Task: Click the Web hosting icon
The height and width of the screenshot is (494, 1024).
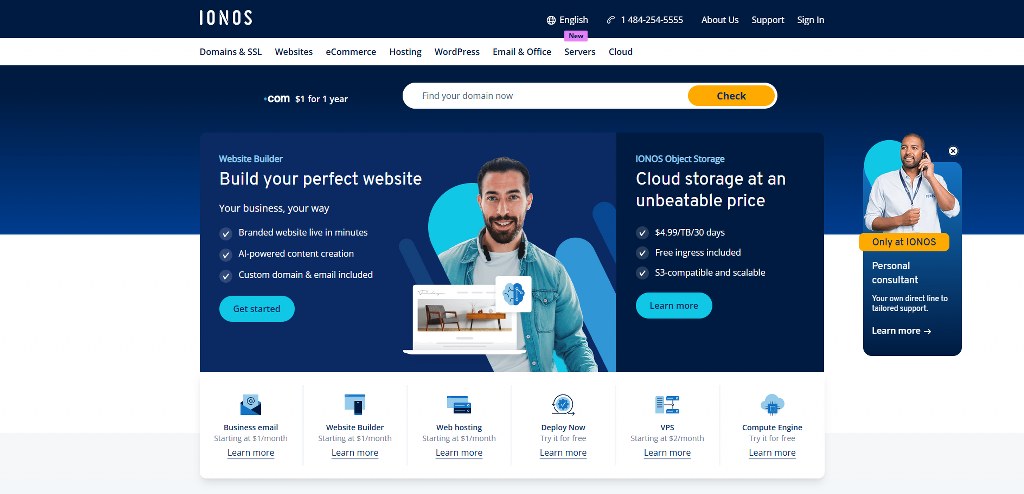Action: click(x=458, y=404)
